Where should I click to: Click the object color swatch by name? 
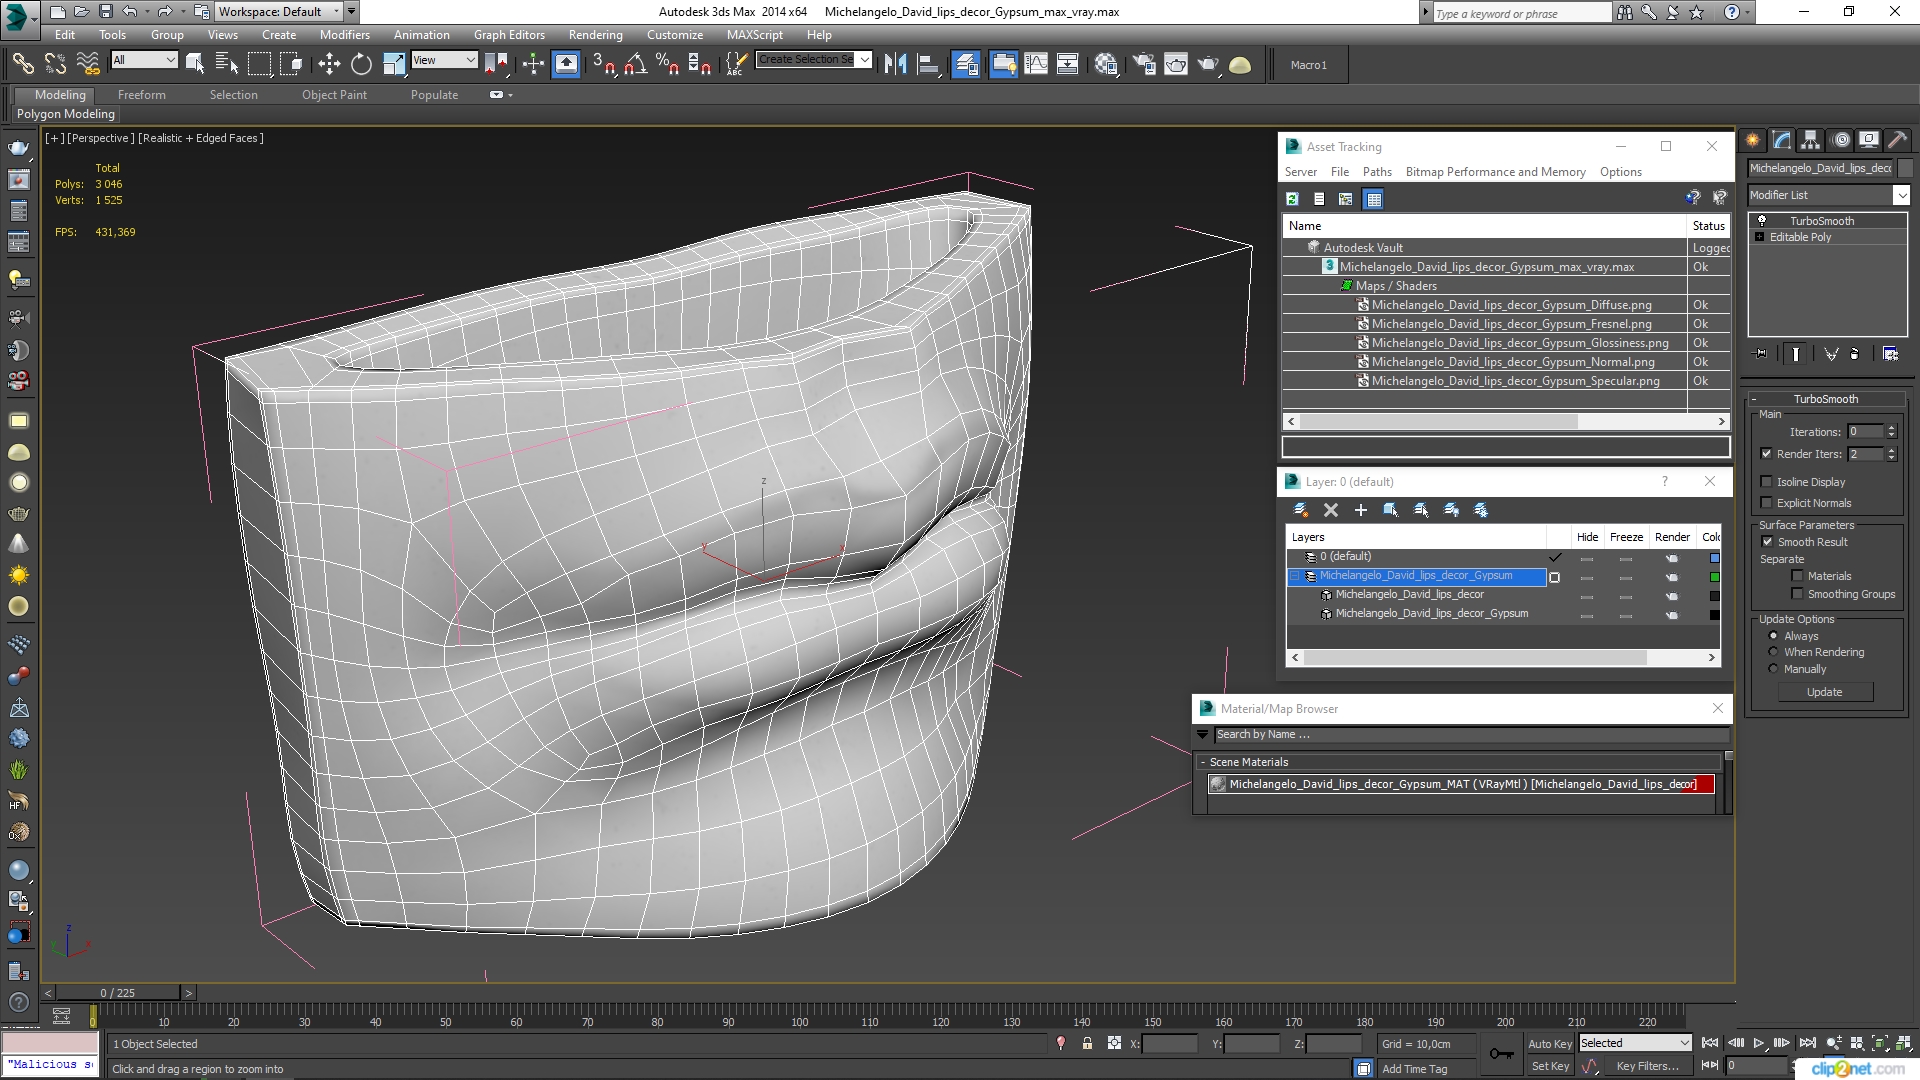1905,168
